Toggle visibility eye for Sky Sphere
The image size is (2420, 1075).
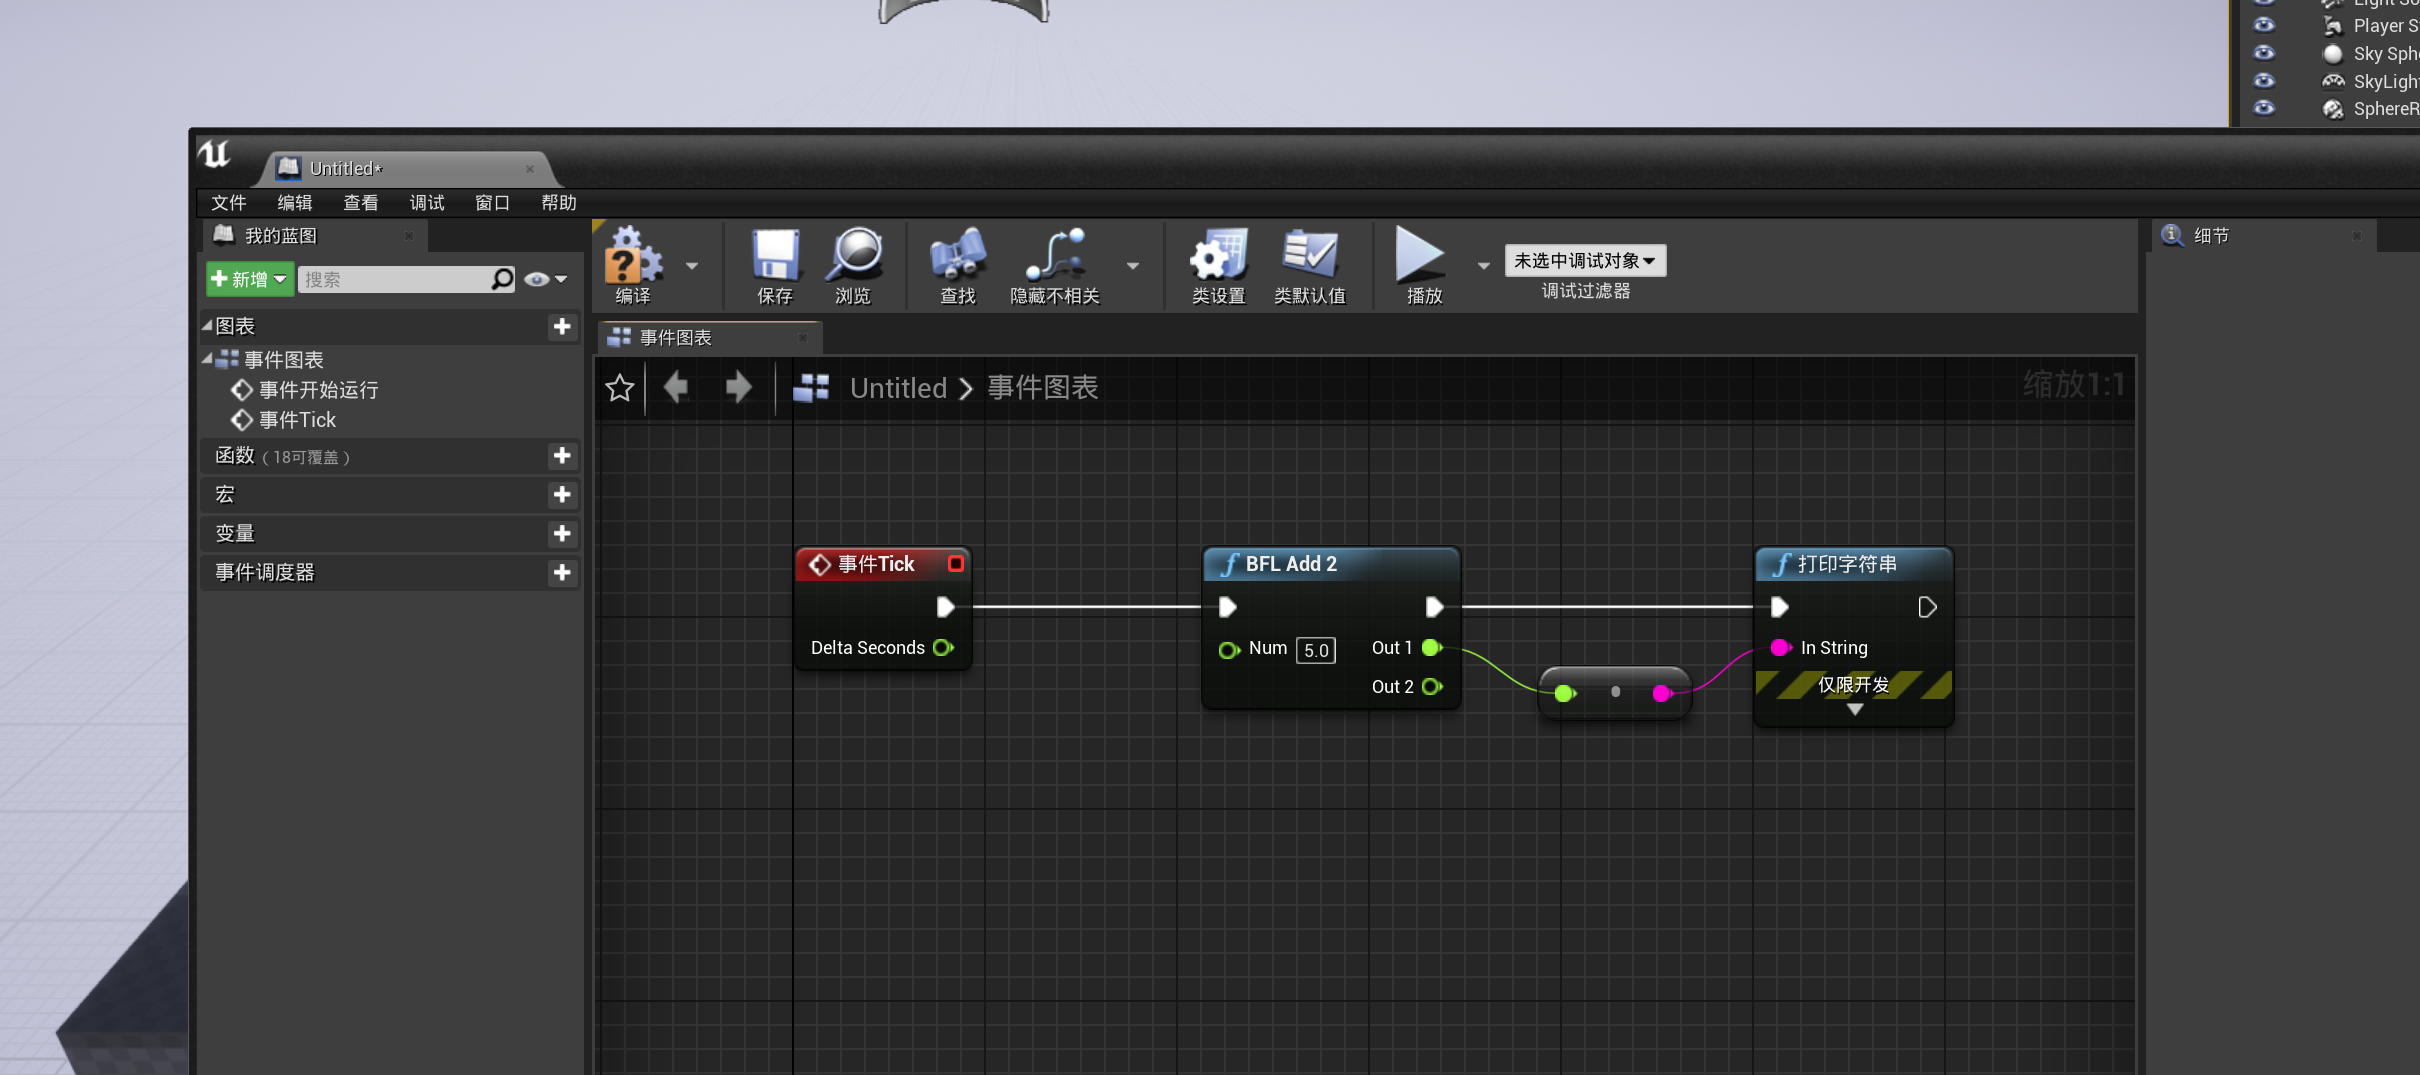(x=2264, y=53)
